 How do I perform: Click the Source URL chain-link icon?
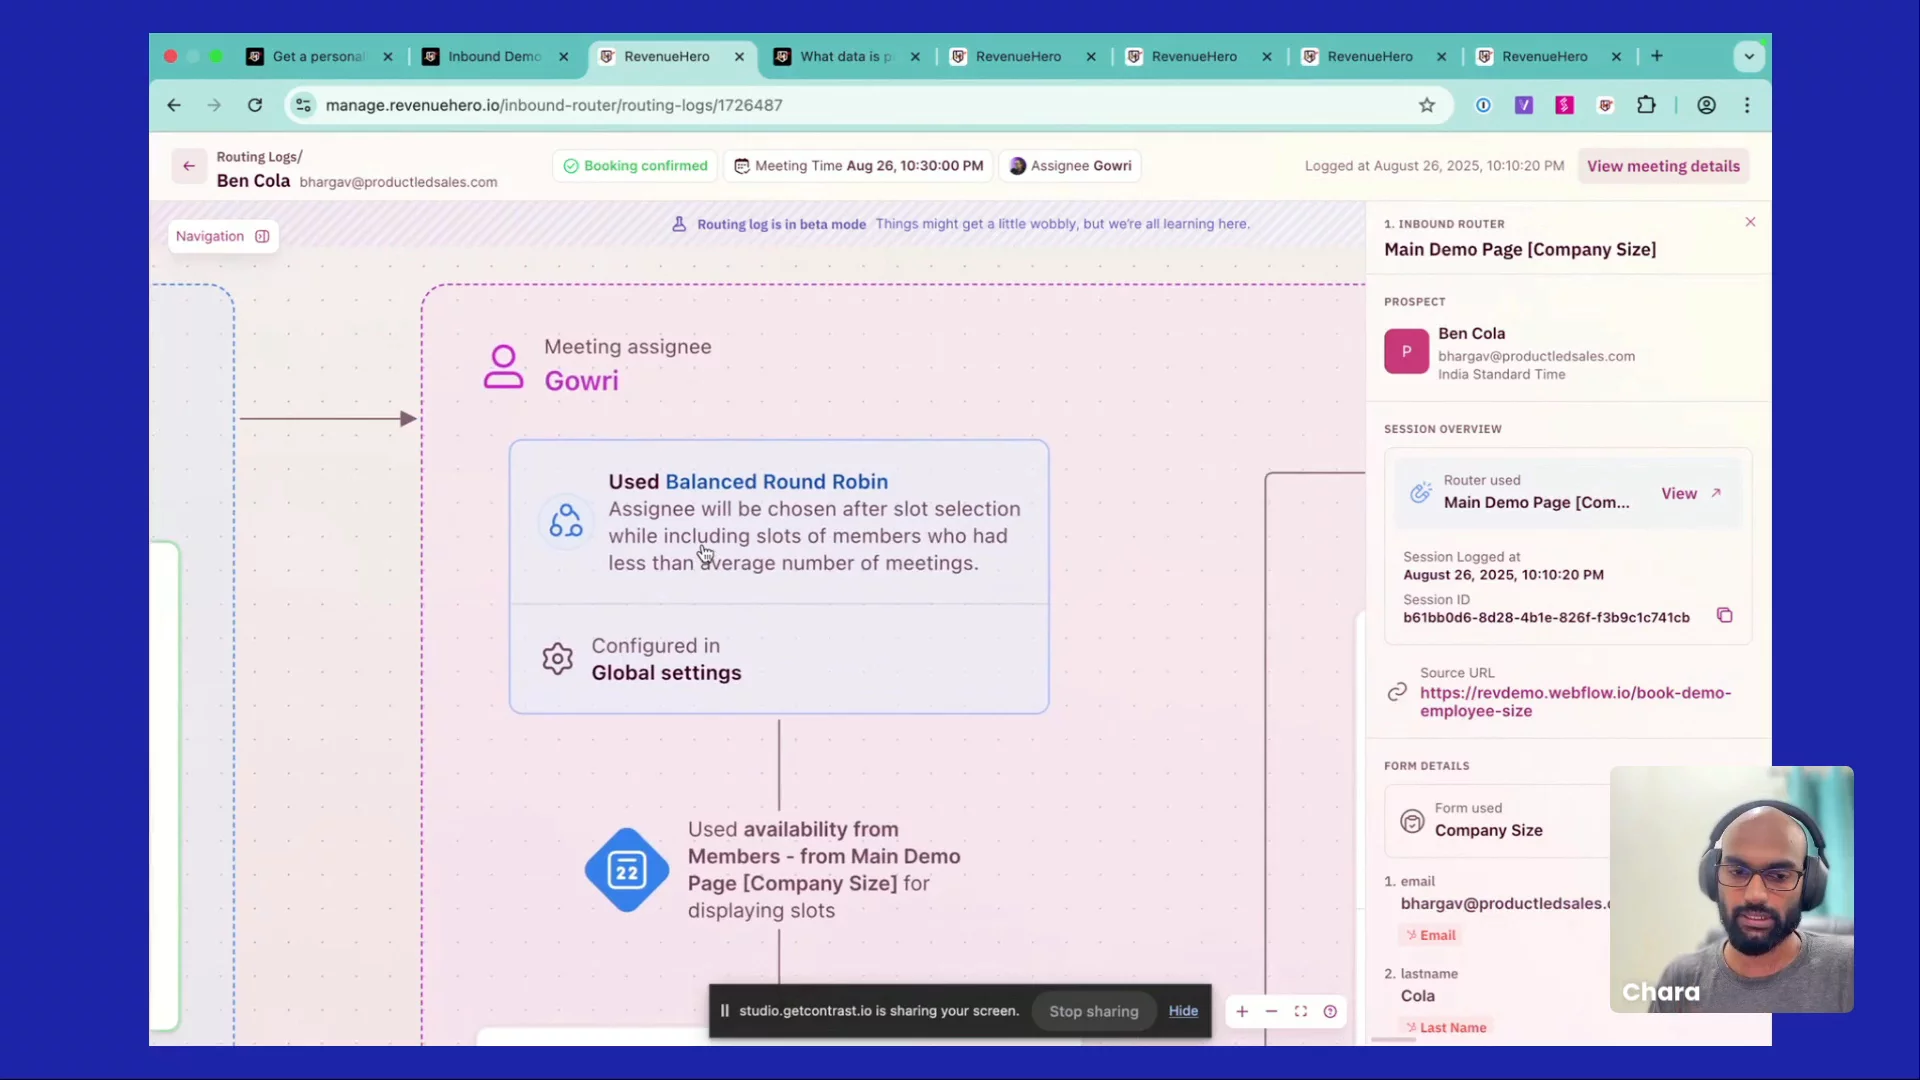click(1397, 692)
